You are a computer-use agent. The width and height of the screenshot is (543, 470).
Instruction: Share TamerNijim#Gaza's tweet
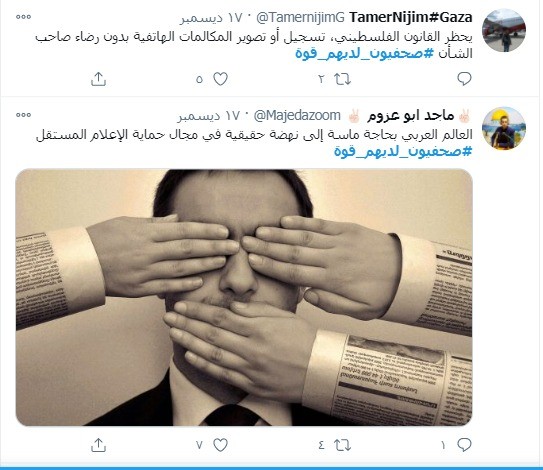98,79
